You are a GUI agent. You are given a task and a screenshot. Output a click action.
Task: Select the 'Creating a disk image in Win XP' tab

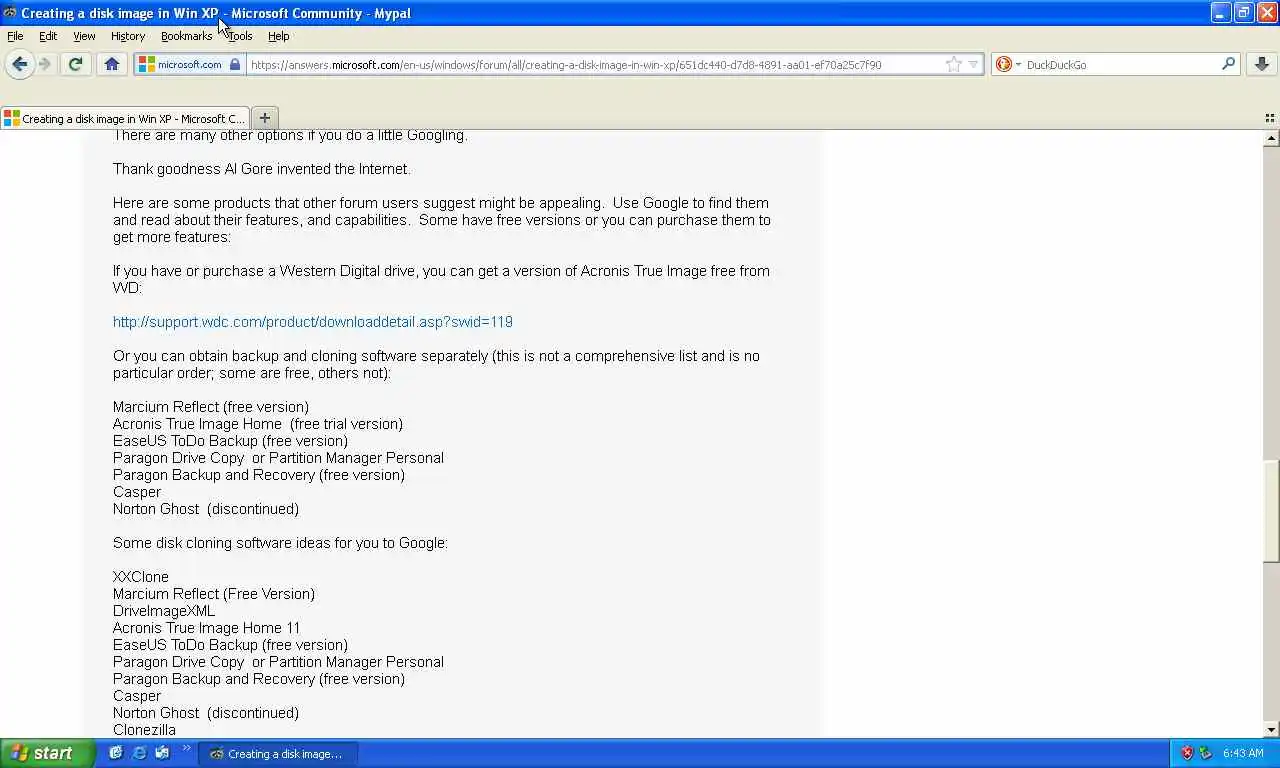(x=125, y=118)
